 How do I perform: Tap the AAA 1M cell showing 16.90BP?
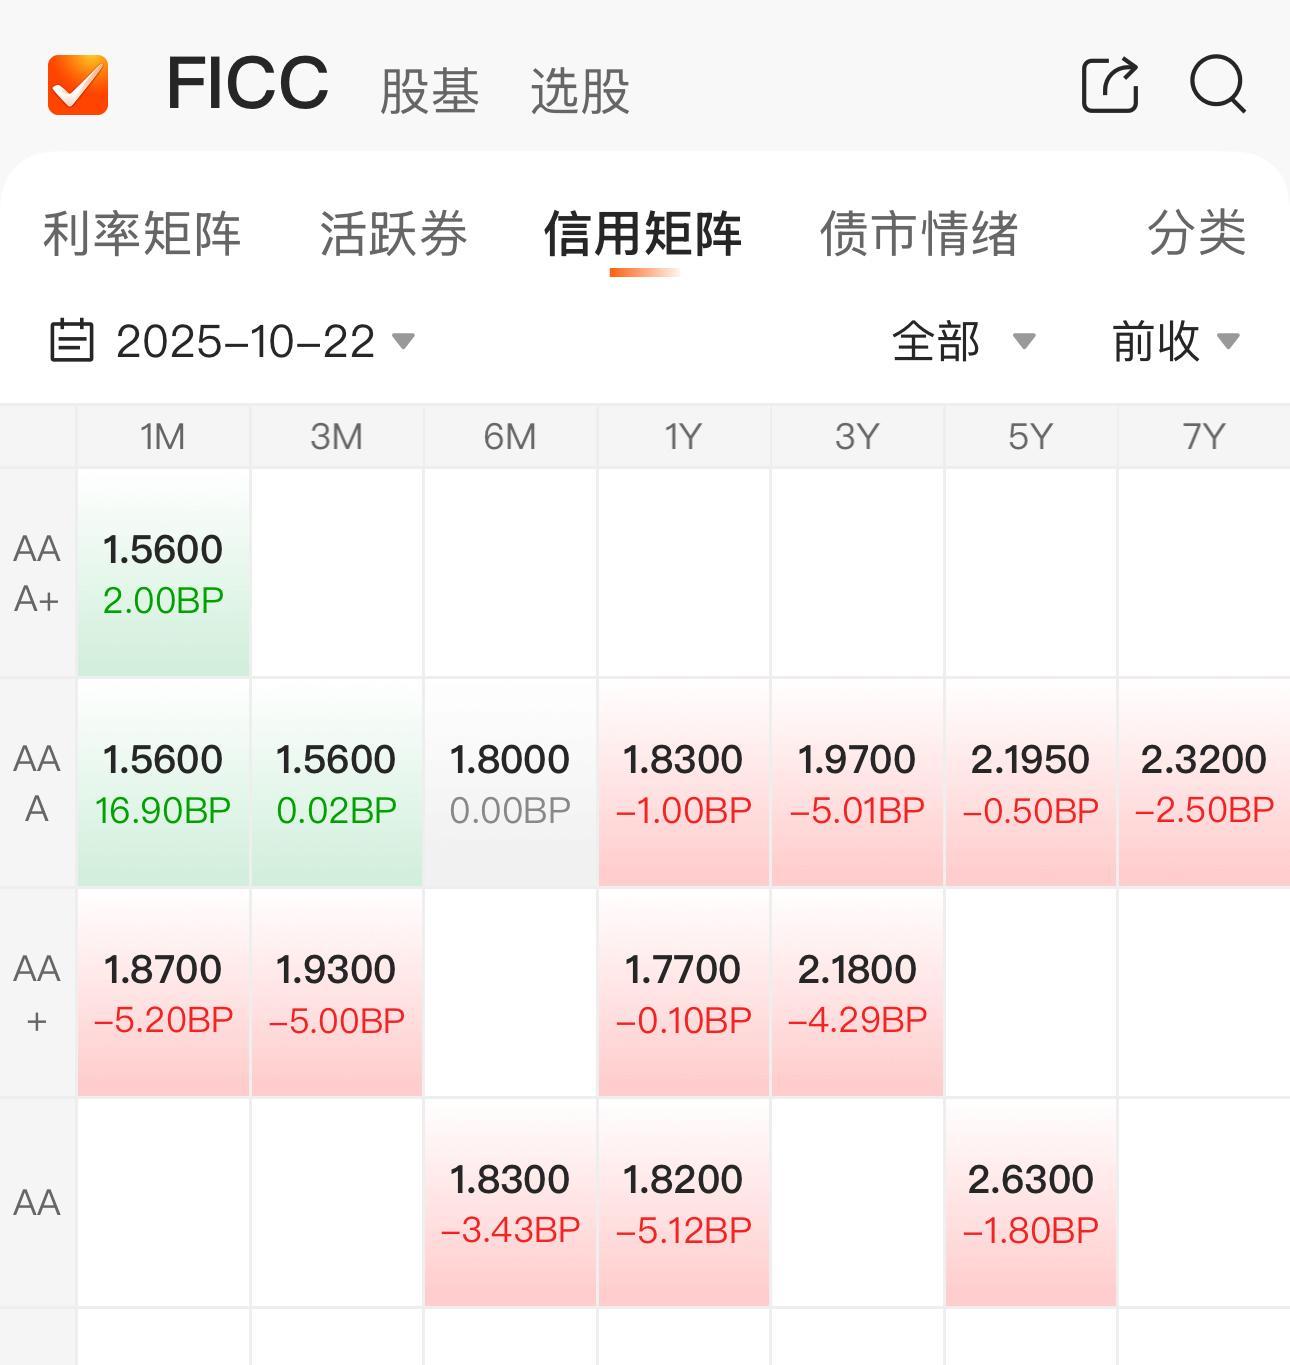162,783
